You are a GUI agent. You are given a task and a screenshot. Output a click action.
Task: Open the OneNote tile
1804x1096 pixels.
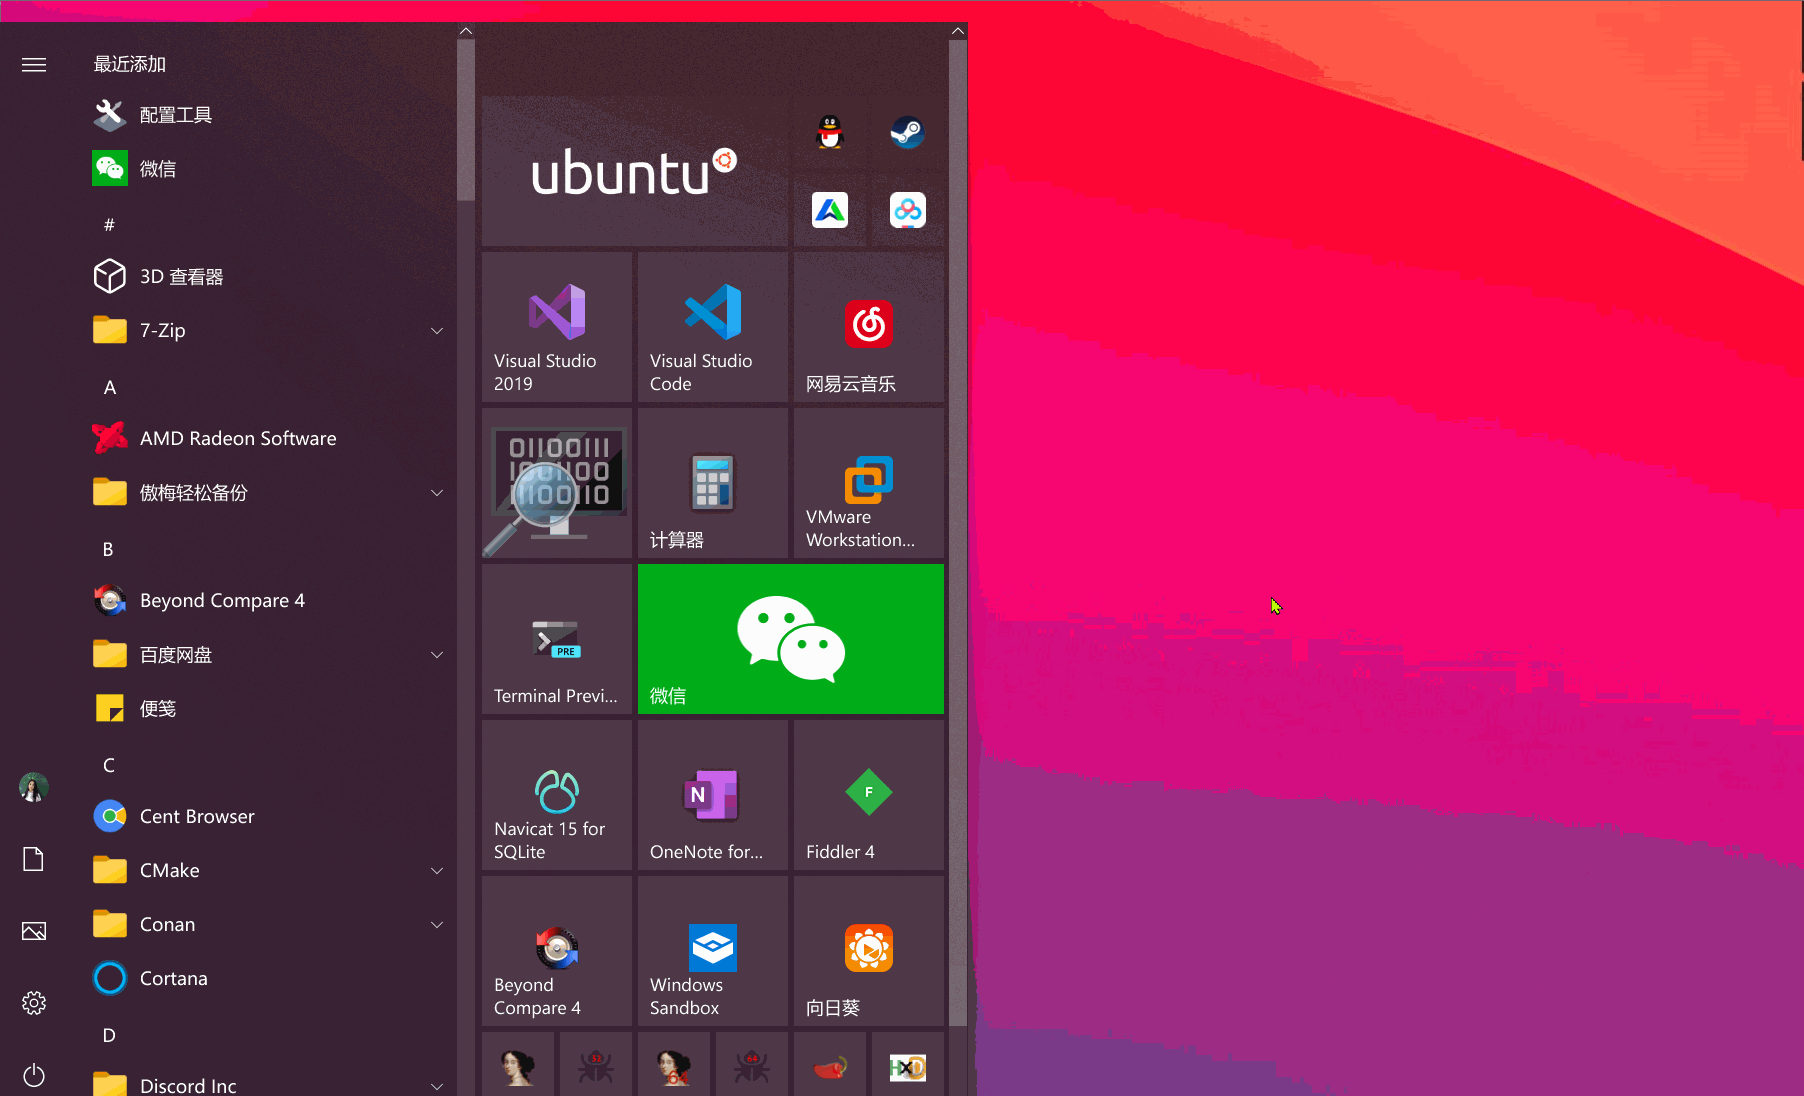click(713, 795)
